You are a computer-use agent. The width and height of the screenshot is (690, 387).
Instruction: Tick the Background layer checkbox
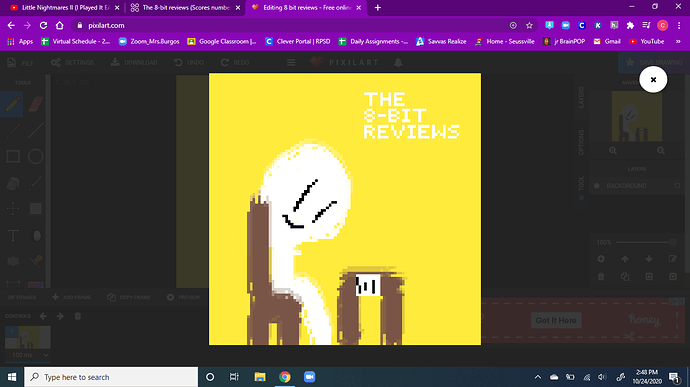click(678, 186)
